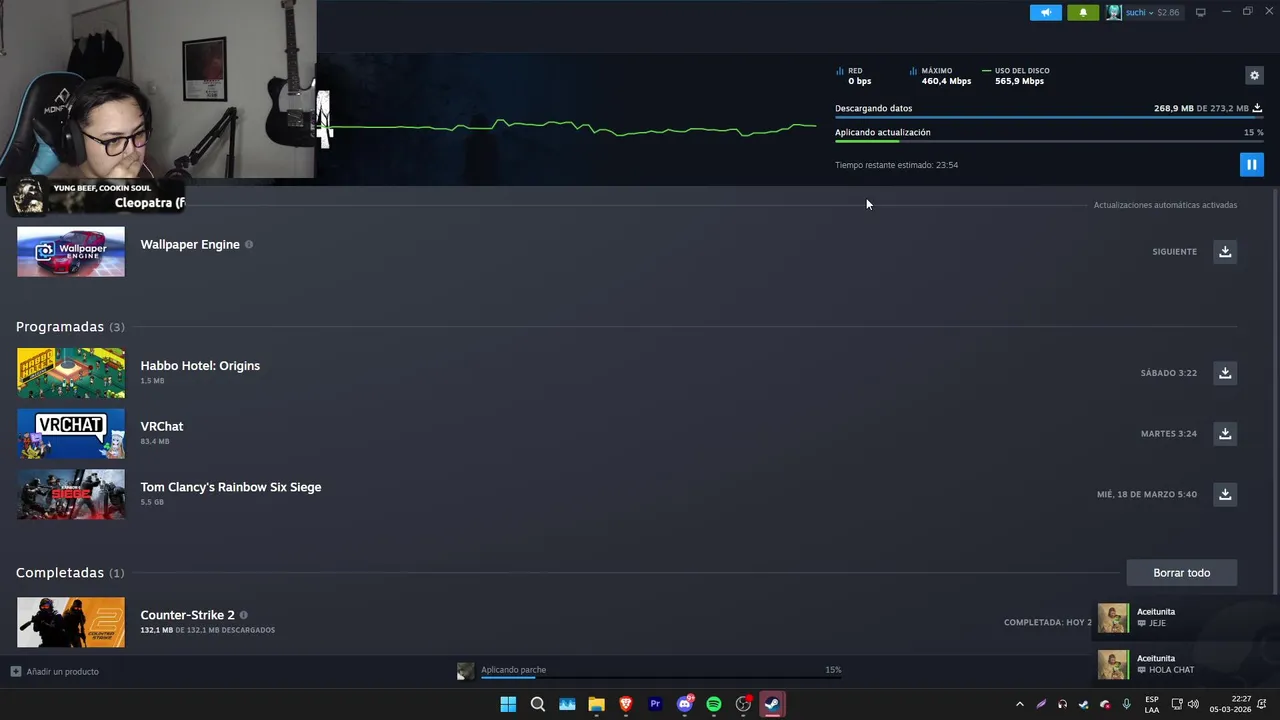
Task: Open Spotify from taskbar
Action: pyautogui.click(x=714, y=704)
